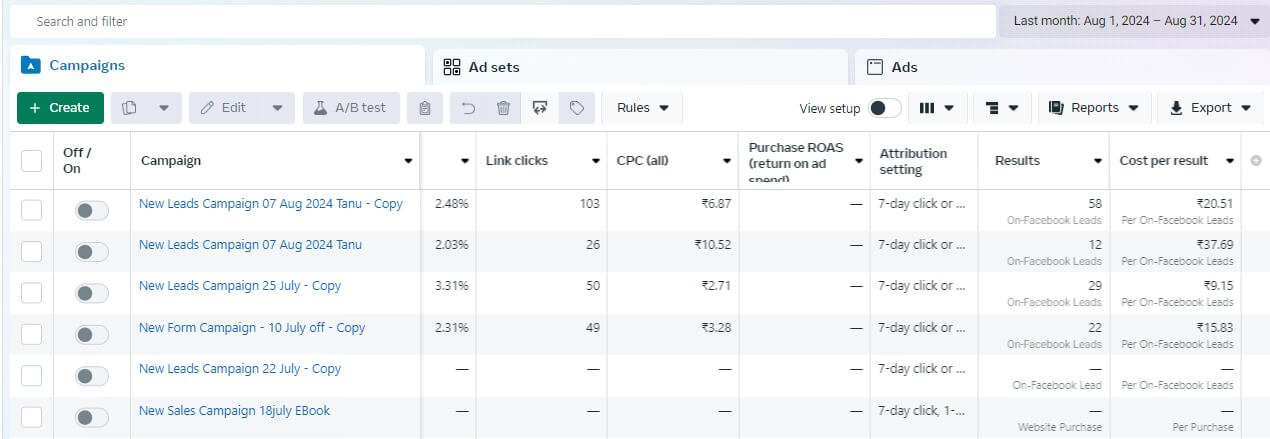The height and width of the screenshot is (439, 1270).
Task: Open the columns layout icon menu
Action: click(x=936, y=108)
